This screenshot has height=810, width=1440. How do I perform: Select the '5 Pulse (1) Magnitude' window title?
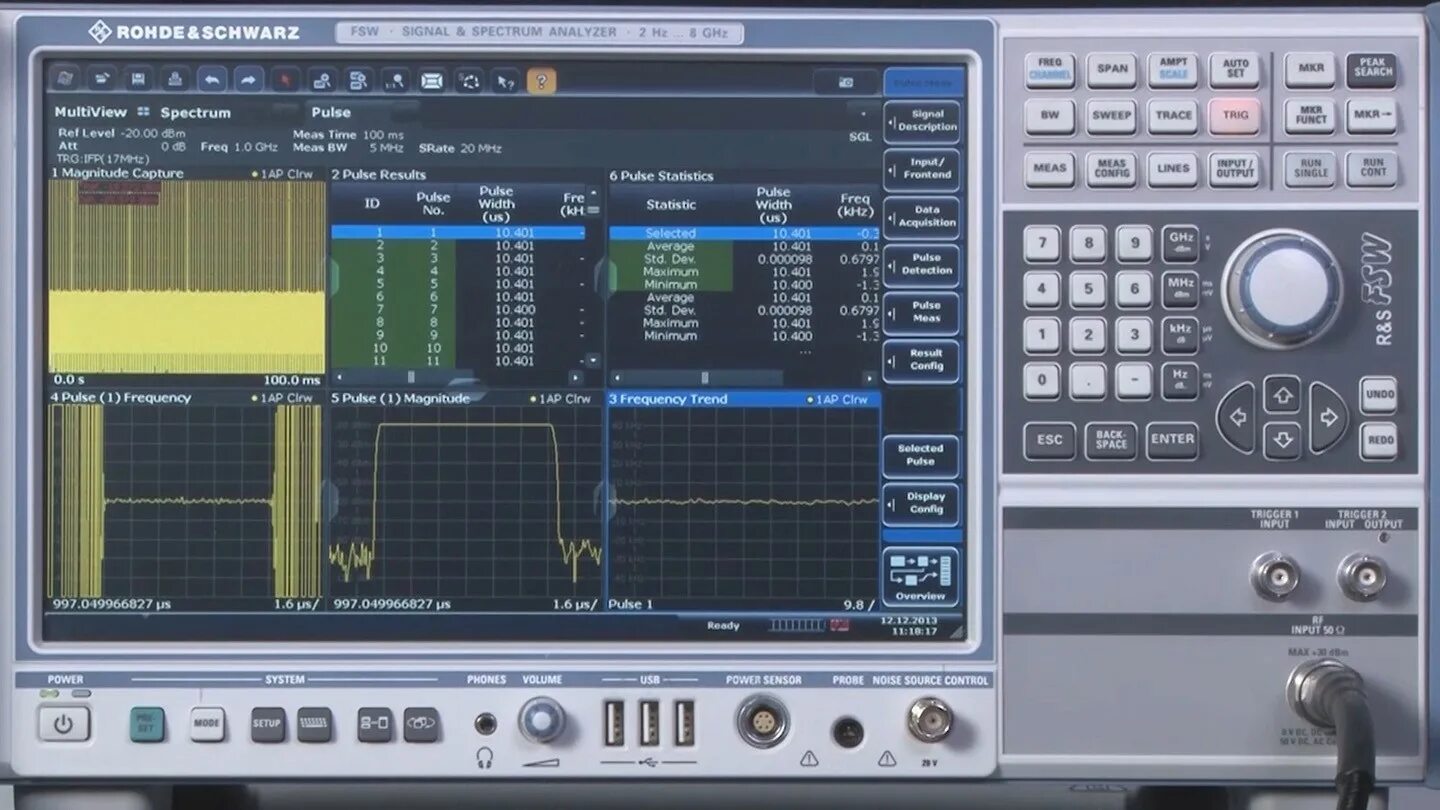pyautogui.click(x=400, y=398)
